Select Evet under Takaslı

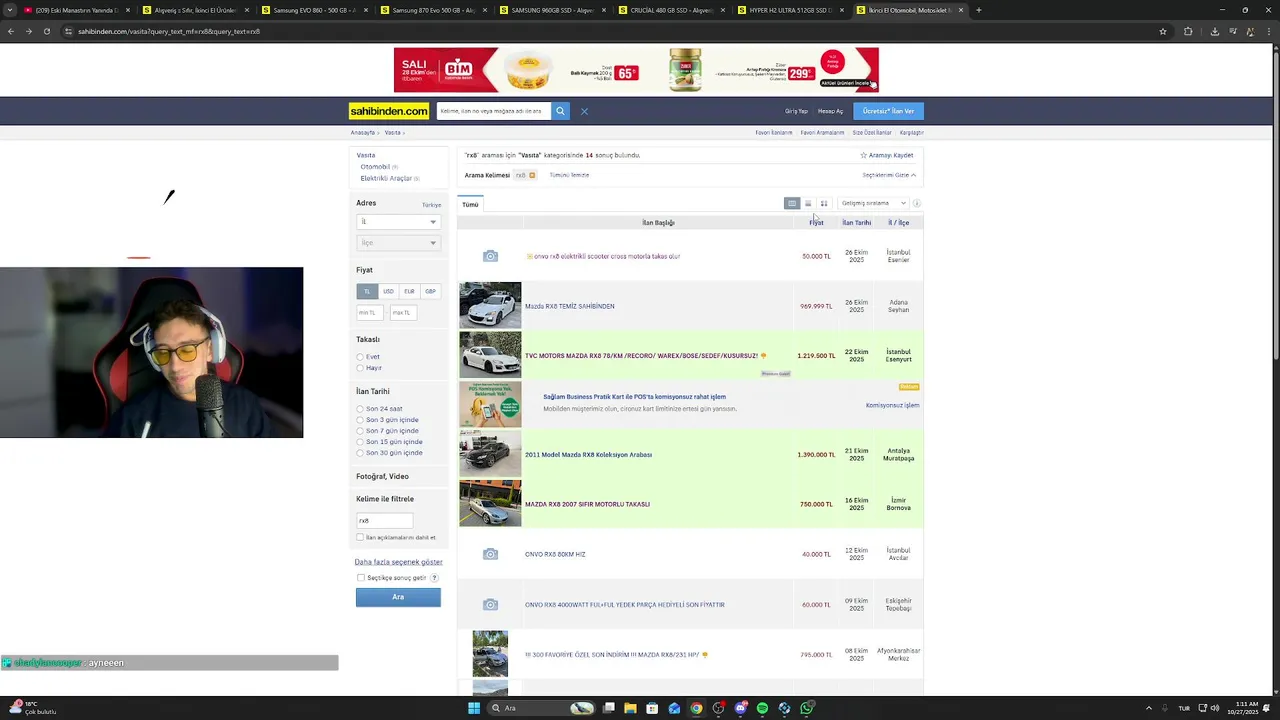coord(360,357)
